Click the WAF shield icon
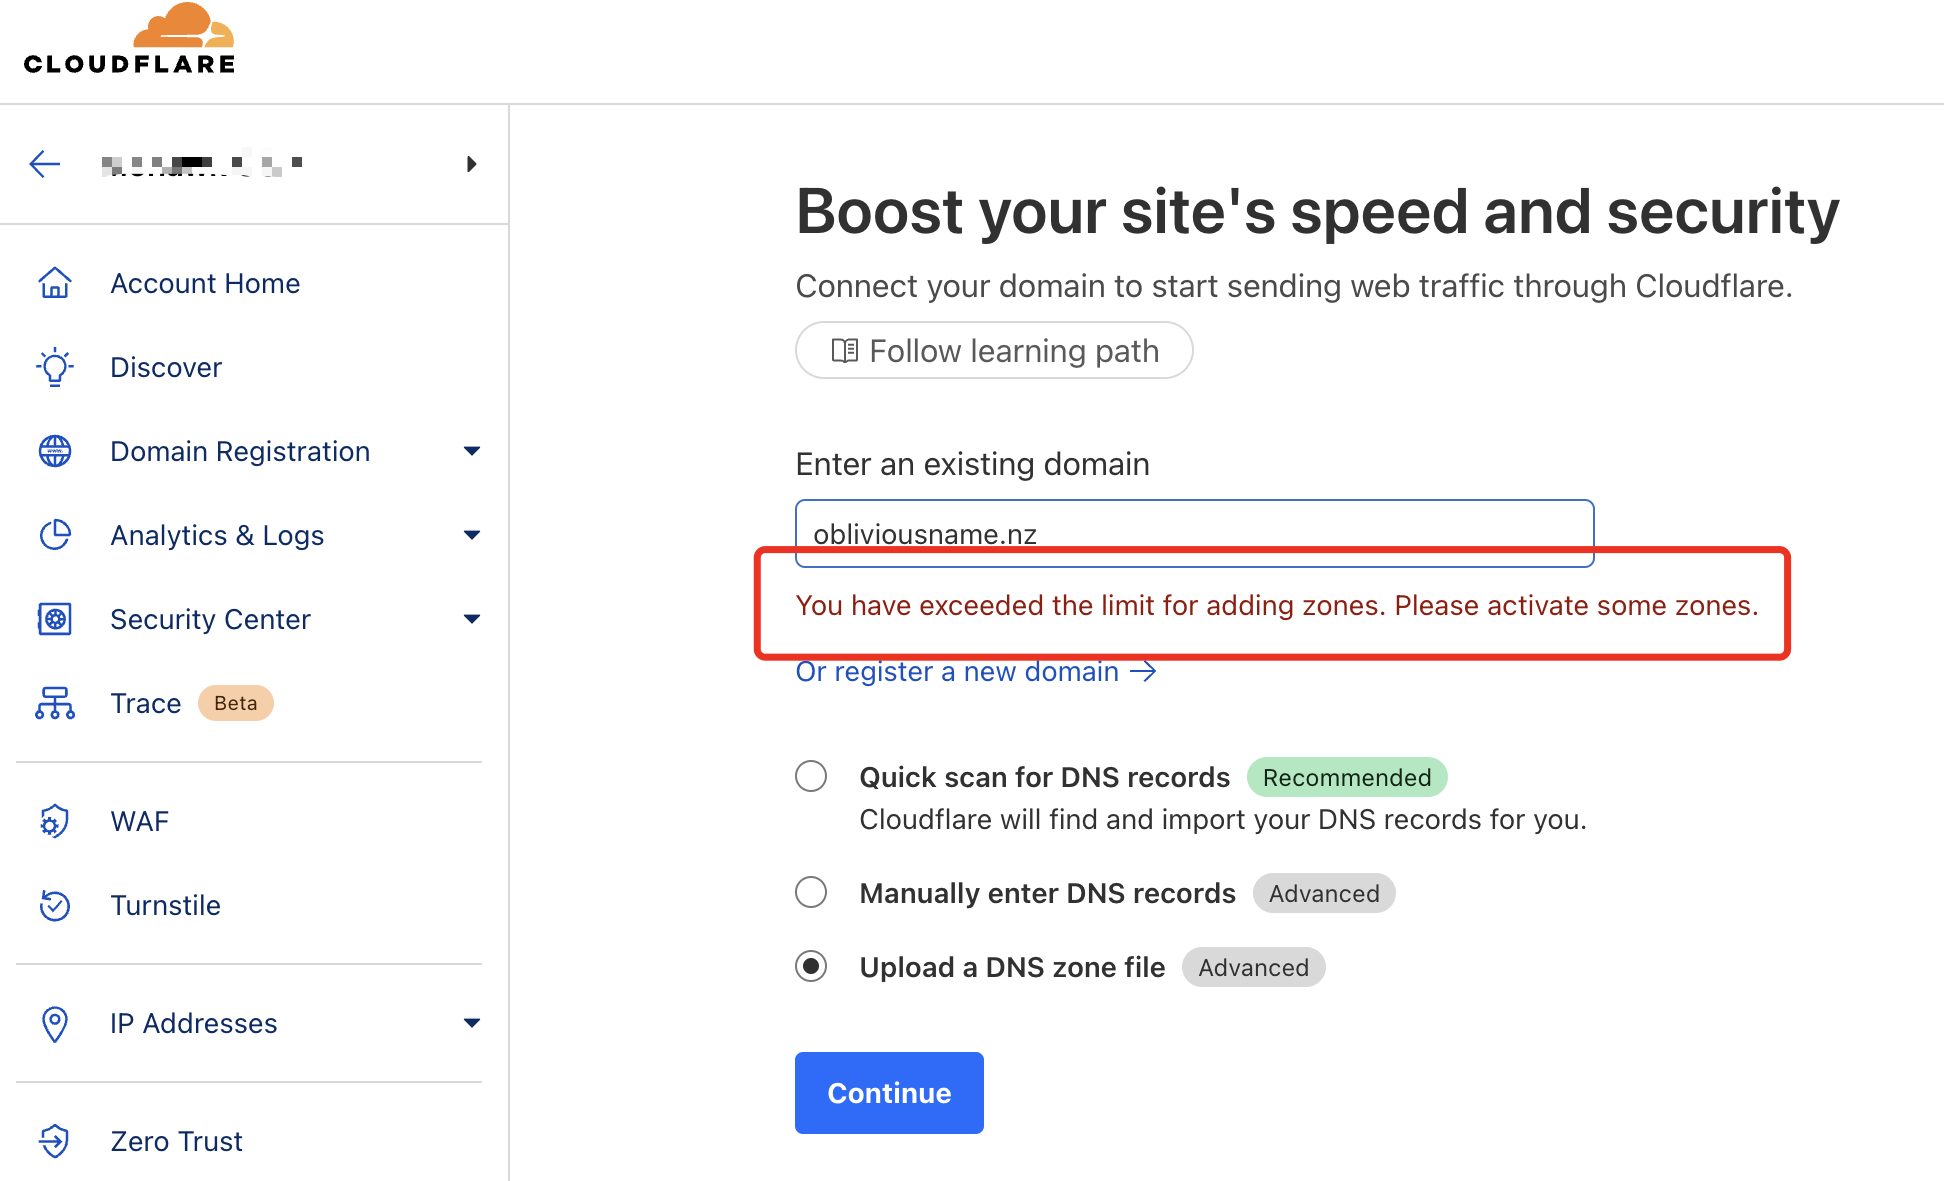This screenshot has height=1181, width=1944. point(55,821)
